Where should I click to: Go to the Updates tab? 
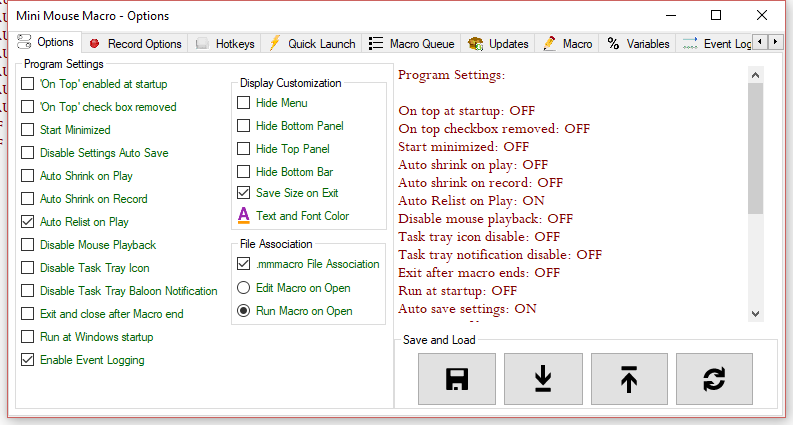tap(498, 44)
